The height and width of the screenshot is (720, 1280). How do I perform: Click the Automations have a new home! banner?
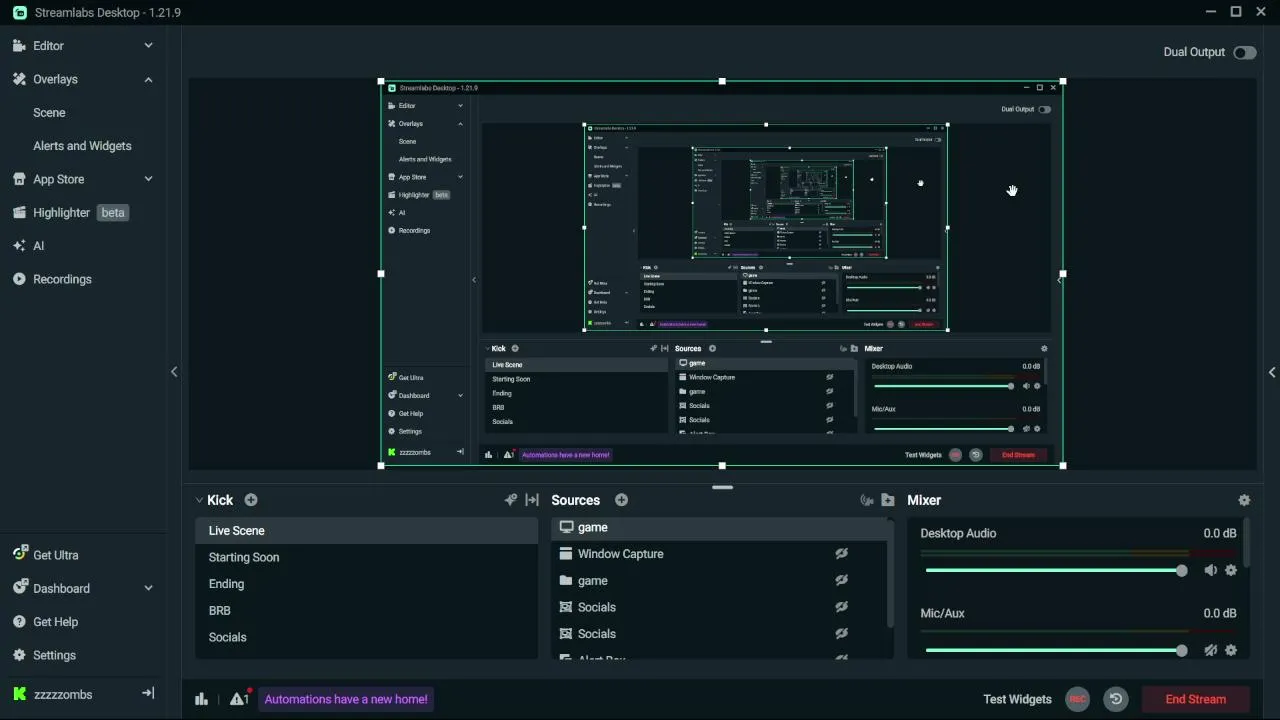(346, 699)
